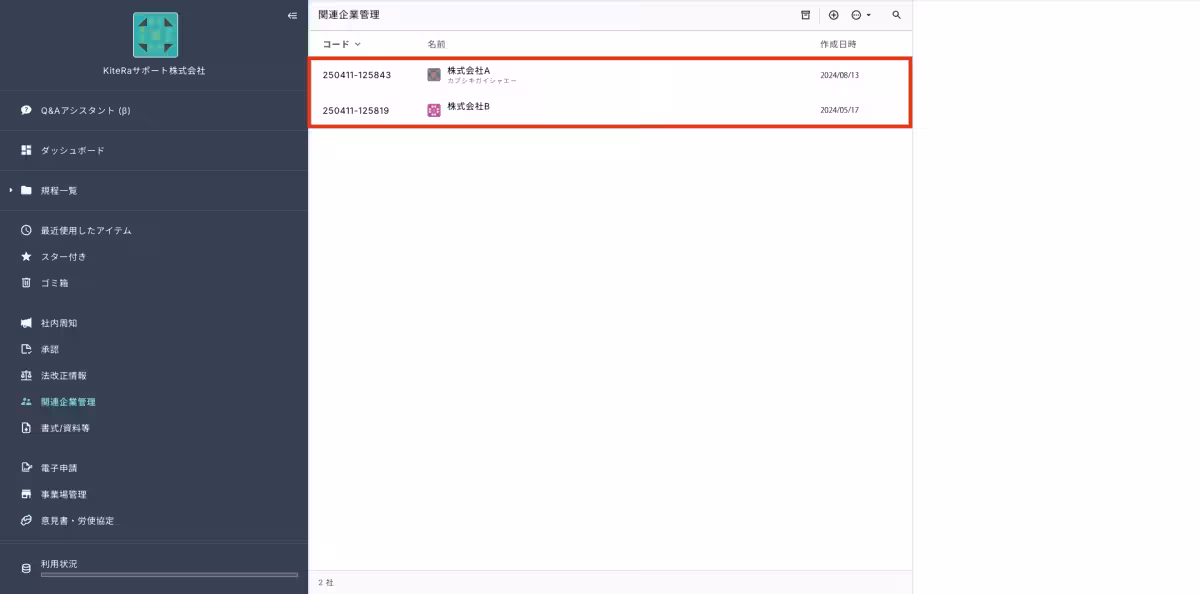Open the 承認 approvals icon
The image size is (1200, 594).
tap(24, 349)
